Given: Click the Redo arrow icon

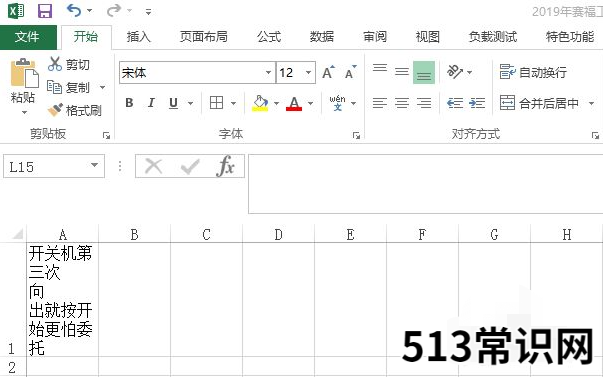Looking at the screenshot, I should tap(114, 10).
